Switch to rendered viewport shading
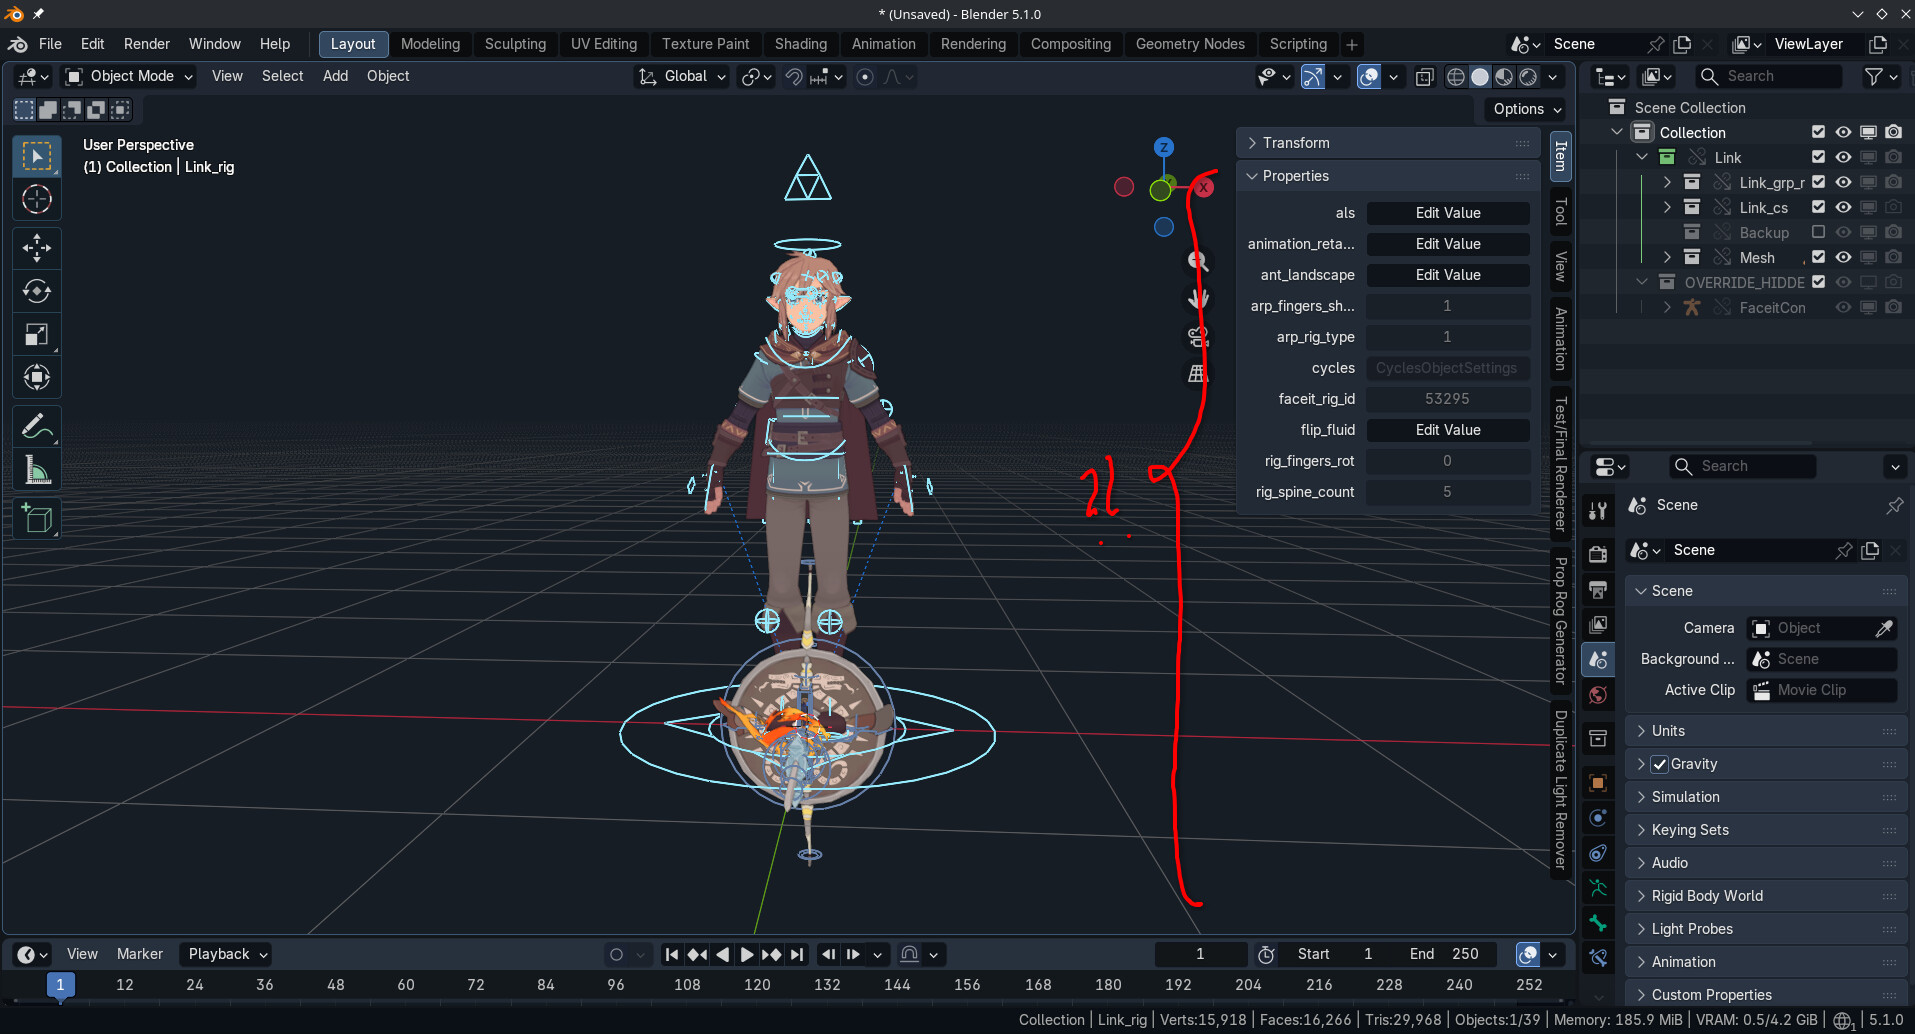1915x1034 pixels. (1528, 77)
